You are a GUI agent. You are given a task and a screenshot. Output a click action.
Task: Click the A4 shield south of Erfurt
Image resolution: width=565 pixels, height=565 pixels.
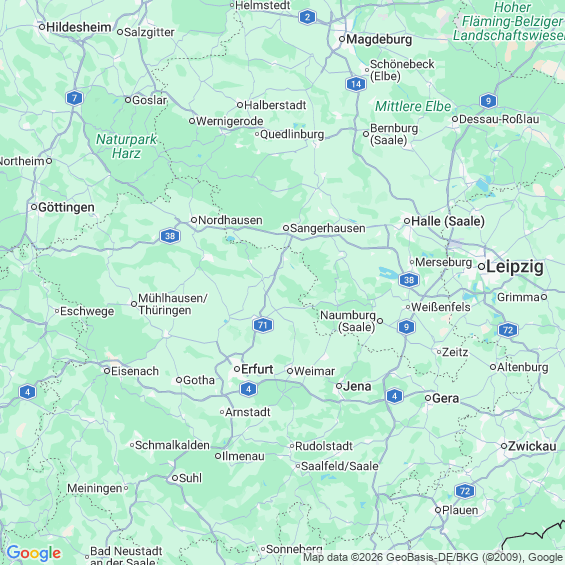pos(248,389)
